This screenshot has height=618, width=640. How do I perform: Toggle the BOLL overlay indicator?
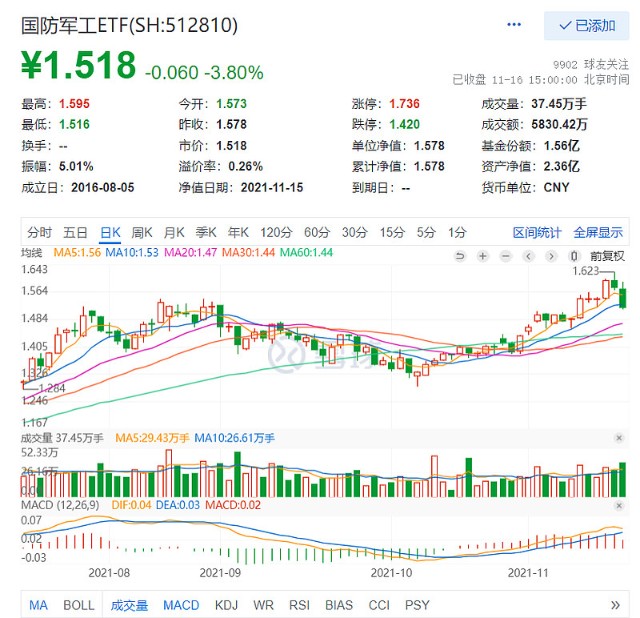(79, 605)
